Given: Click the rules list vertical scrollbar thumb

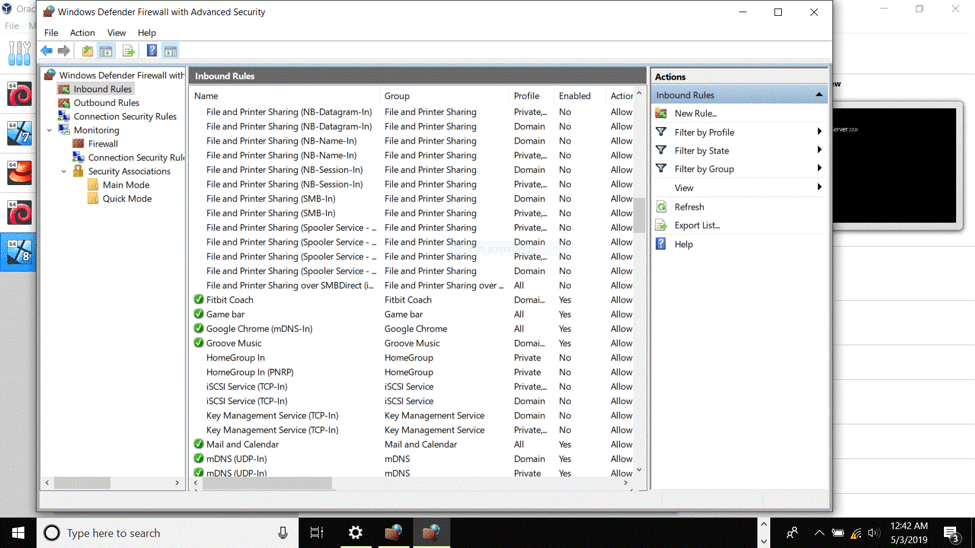Looking at the screenshot, I should tap(639, 215).
